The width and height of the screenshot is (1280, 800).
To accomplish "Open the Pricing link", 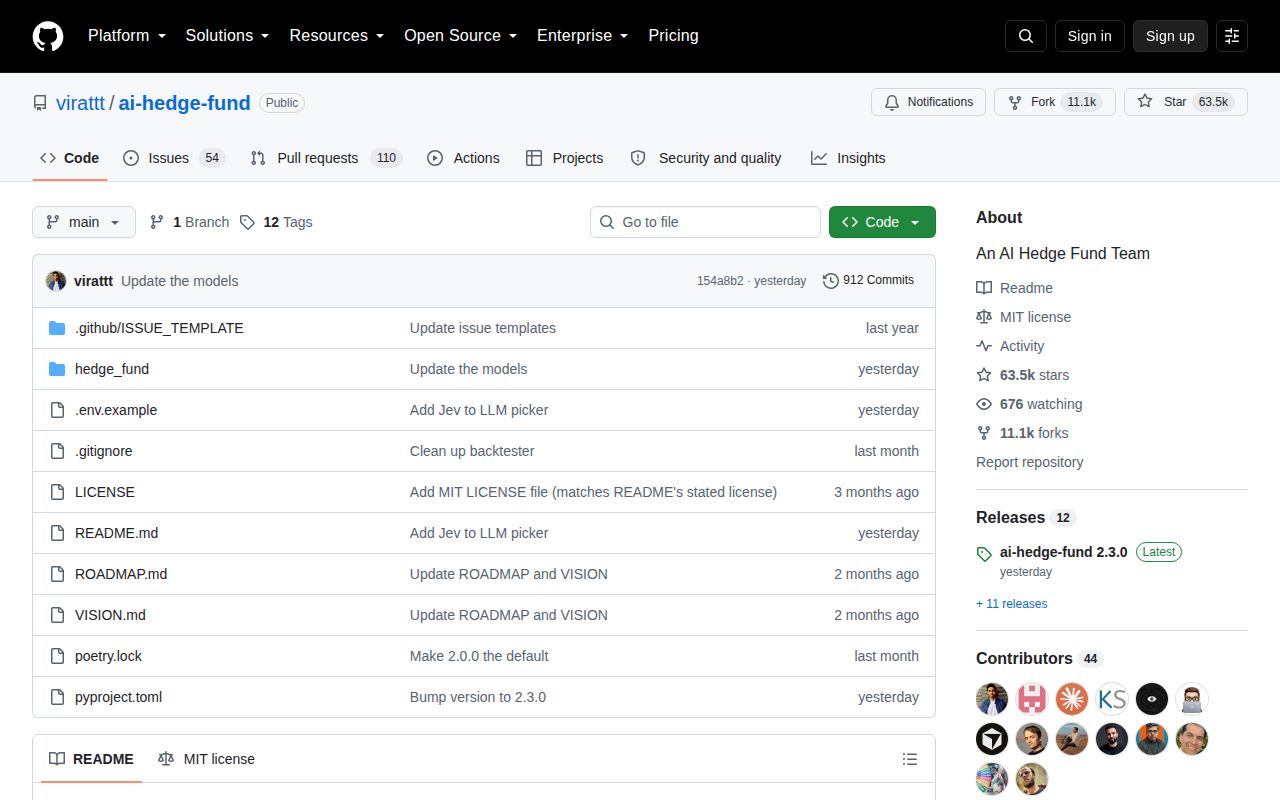I will pyautogui.click(x=673, y=36).
